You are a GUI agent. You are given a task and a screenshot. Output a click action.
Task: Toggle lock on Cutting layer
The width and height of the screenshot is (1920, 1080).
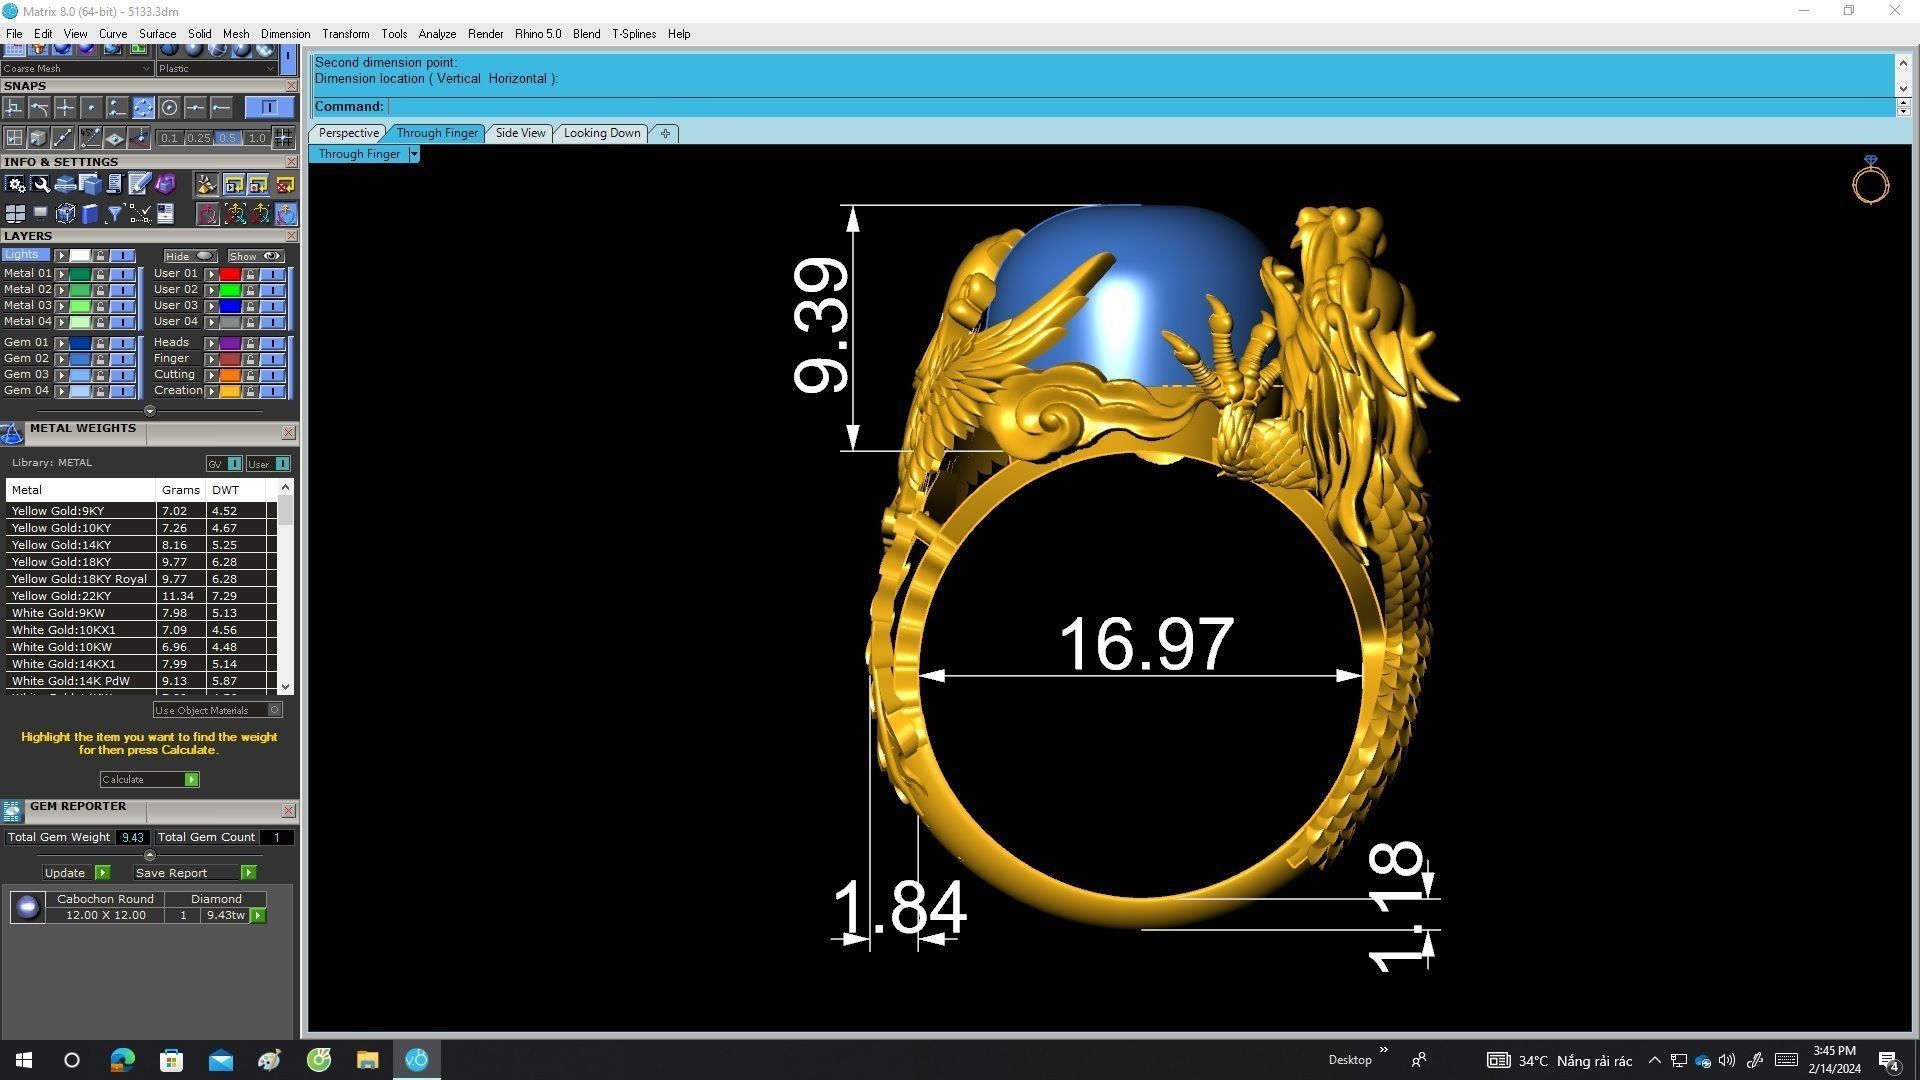[x=250, y=375]
